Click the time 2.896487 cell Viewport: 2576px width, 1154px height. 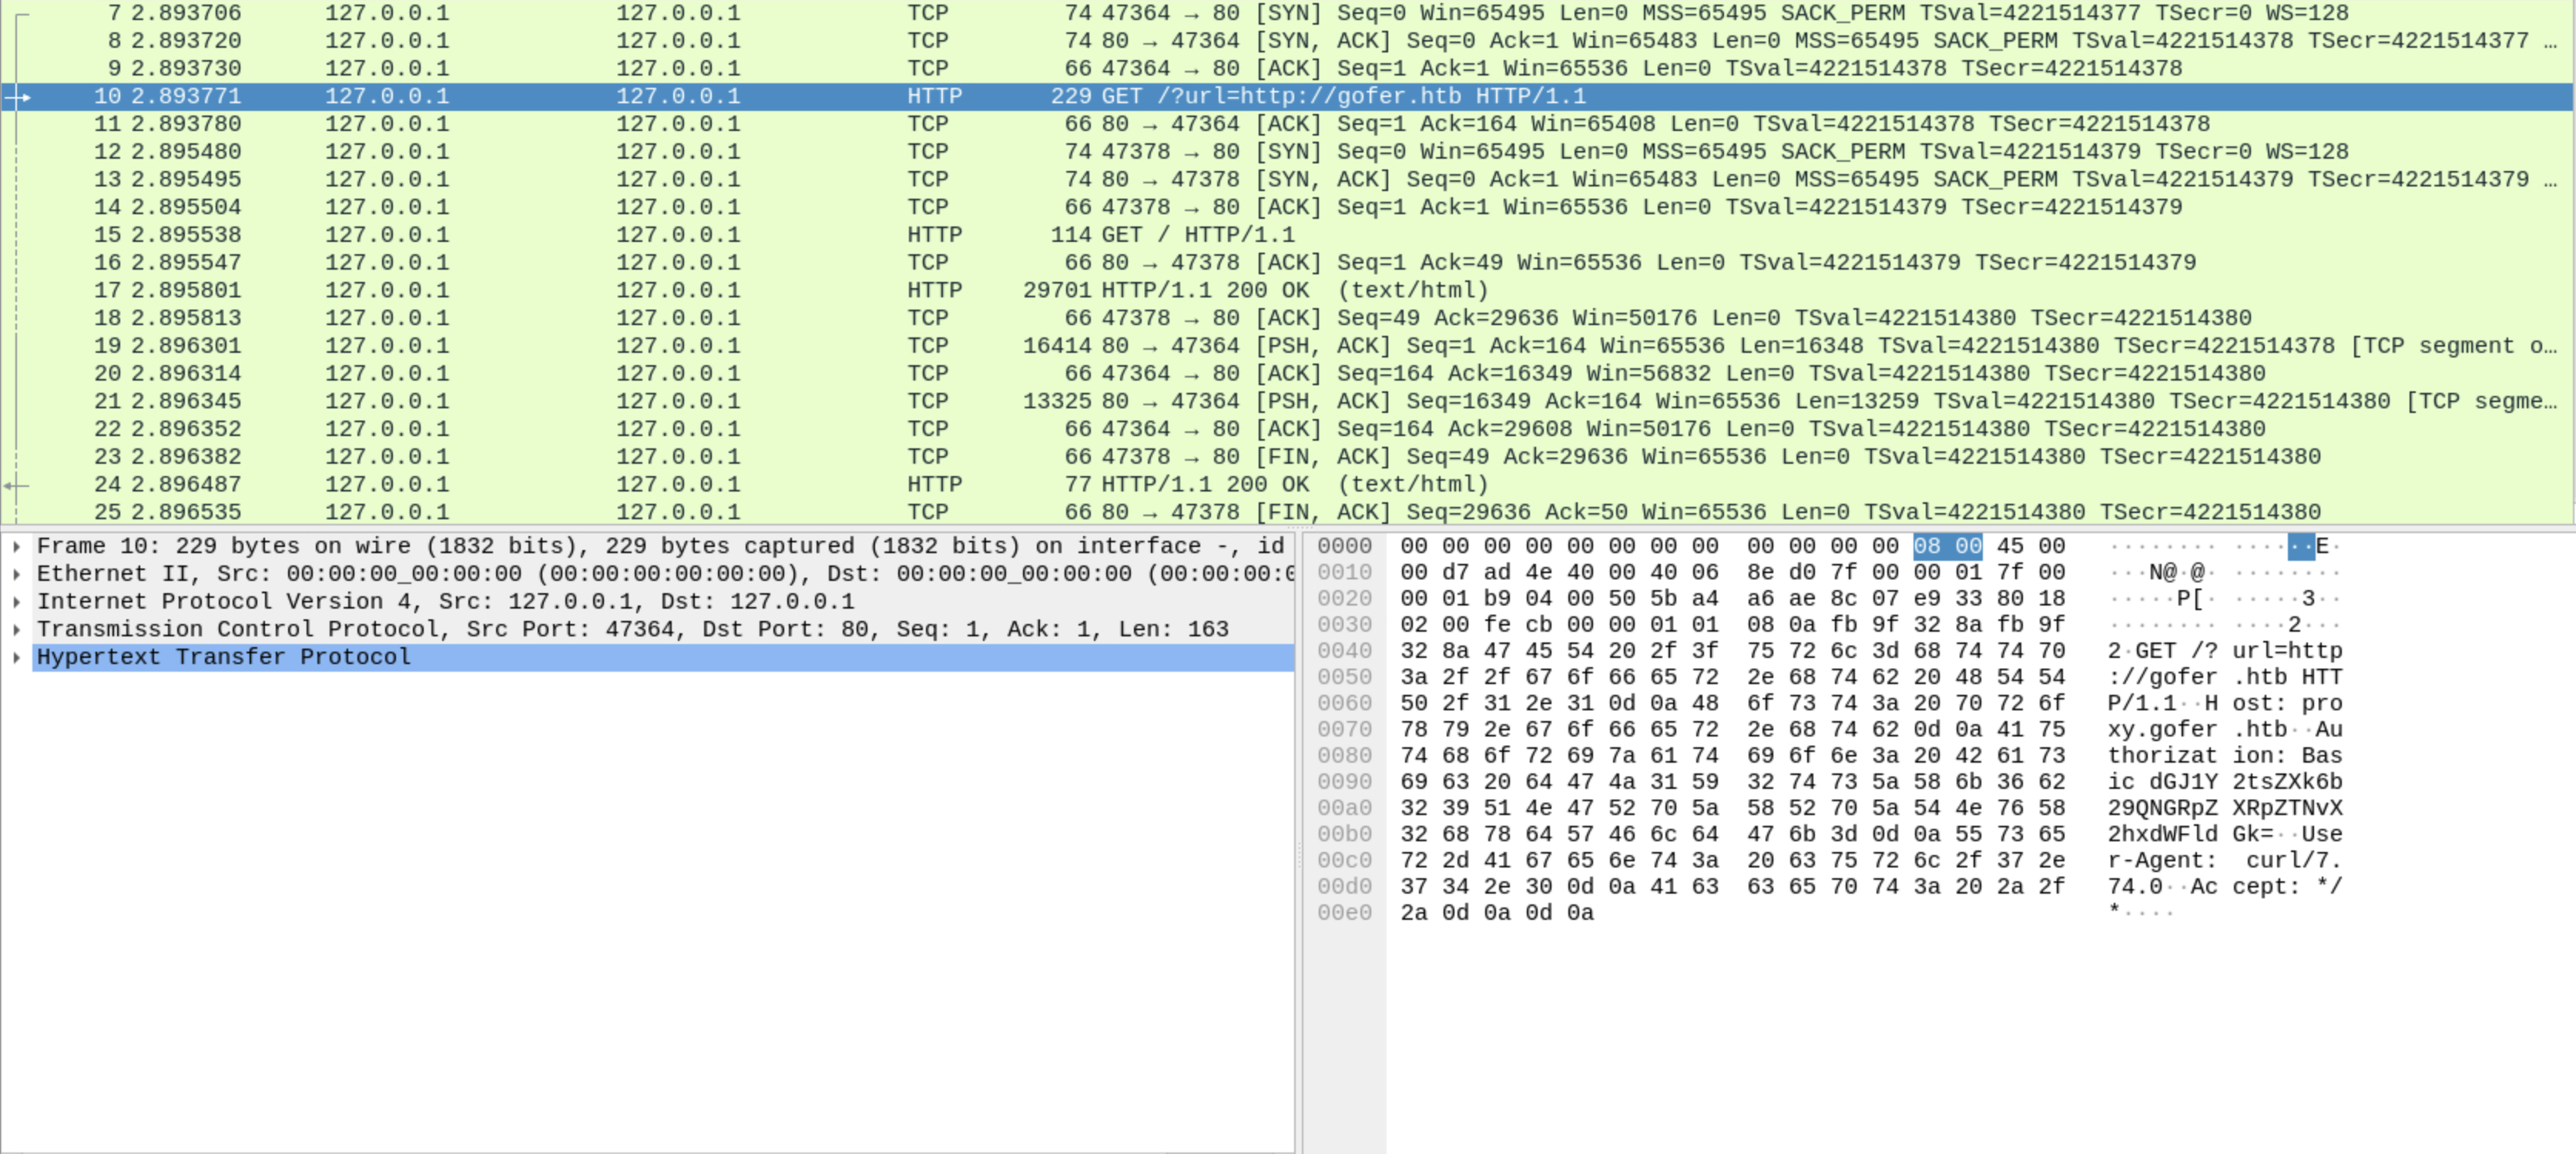186,485
